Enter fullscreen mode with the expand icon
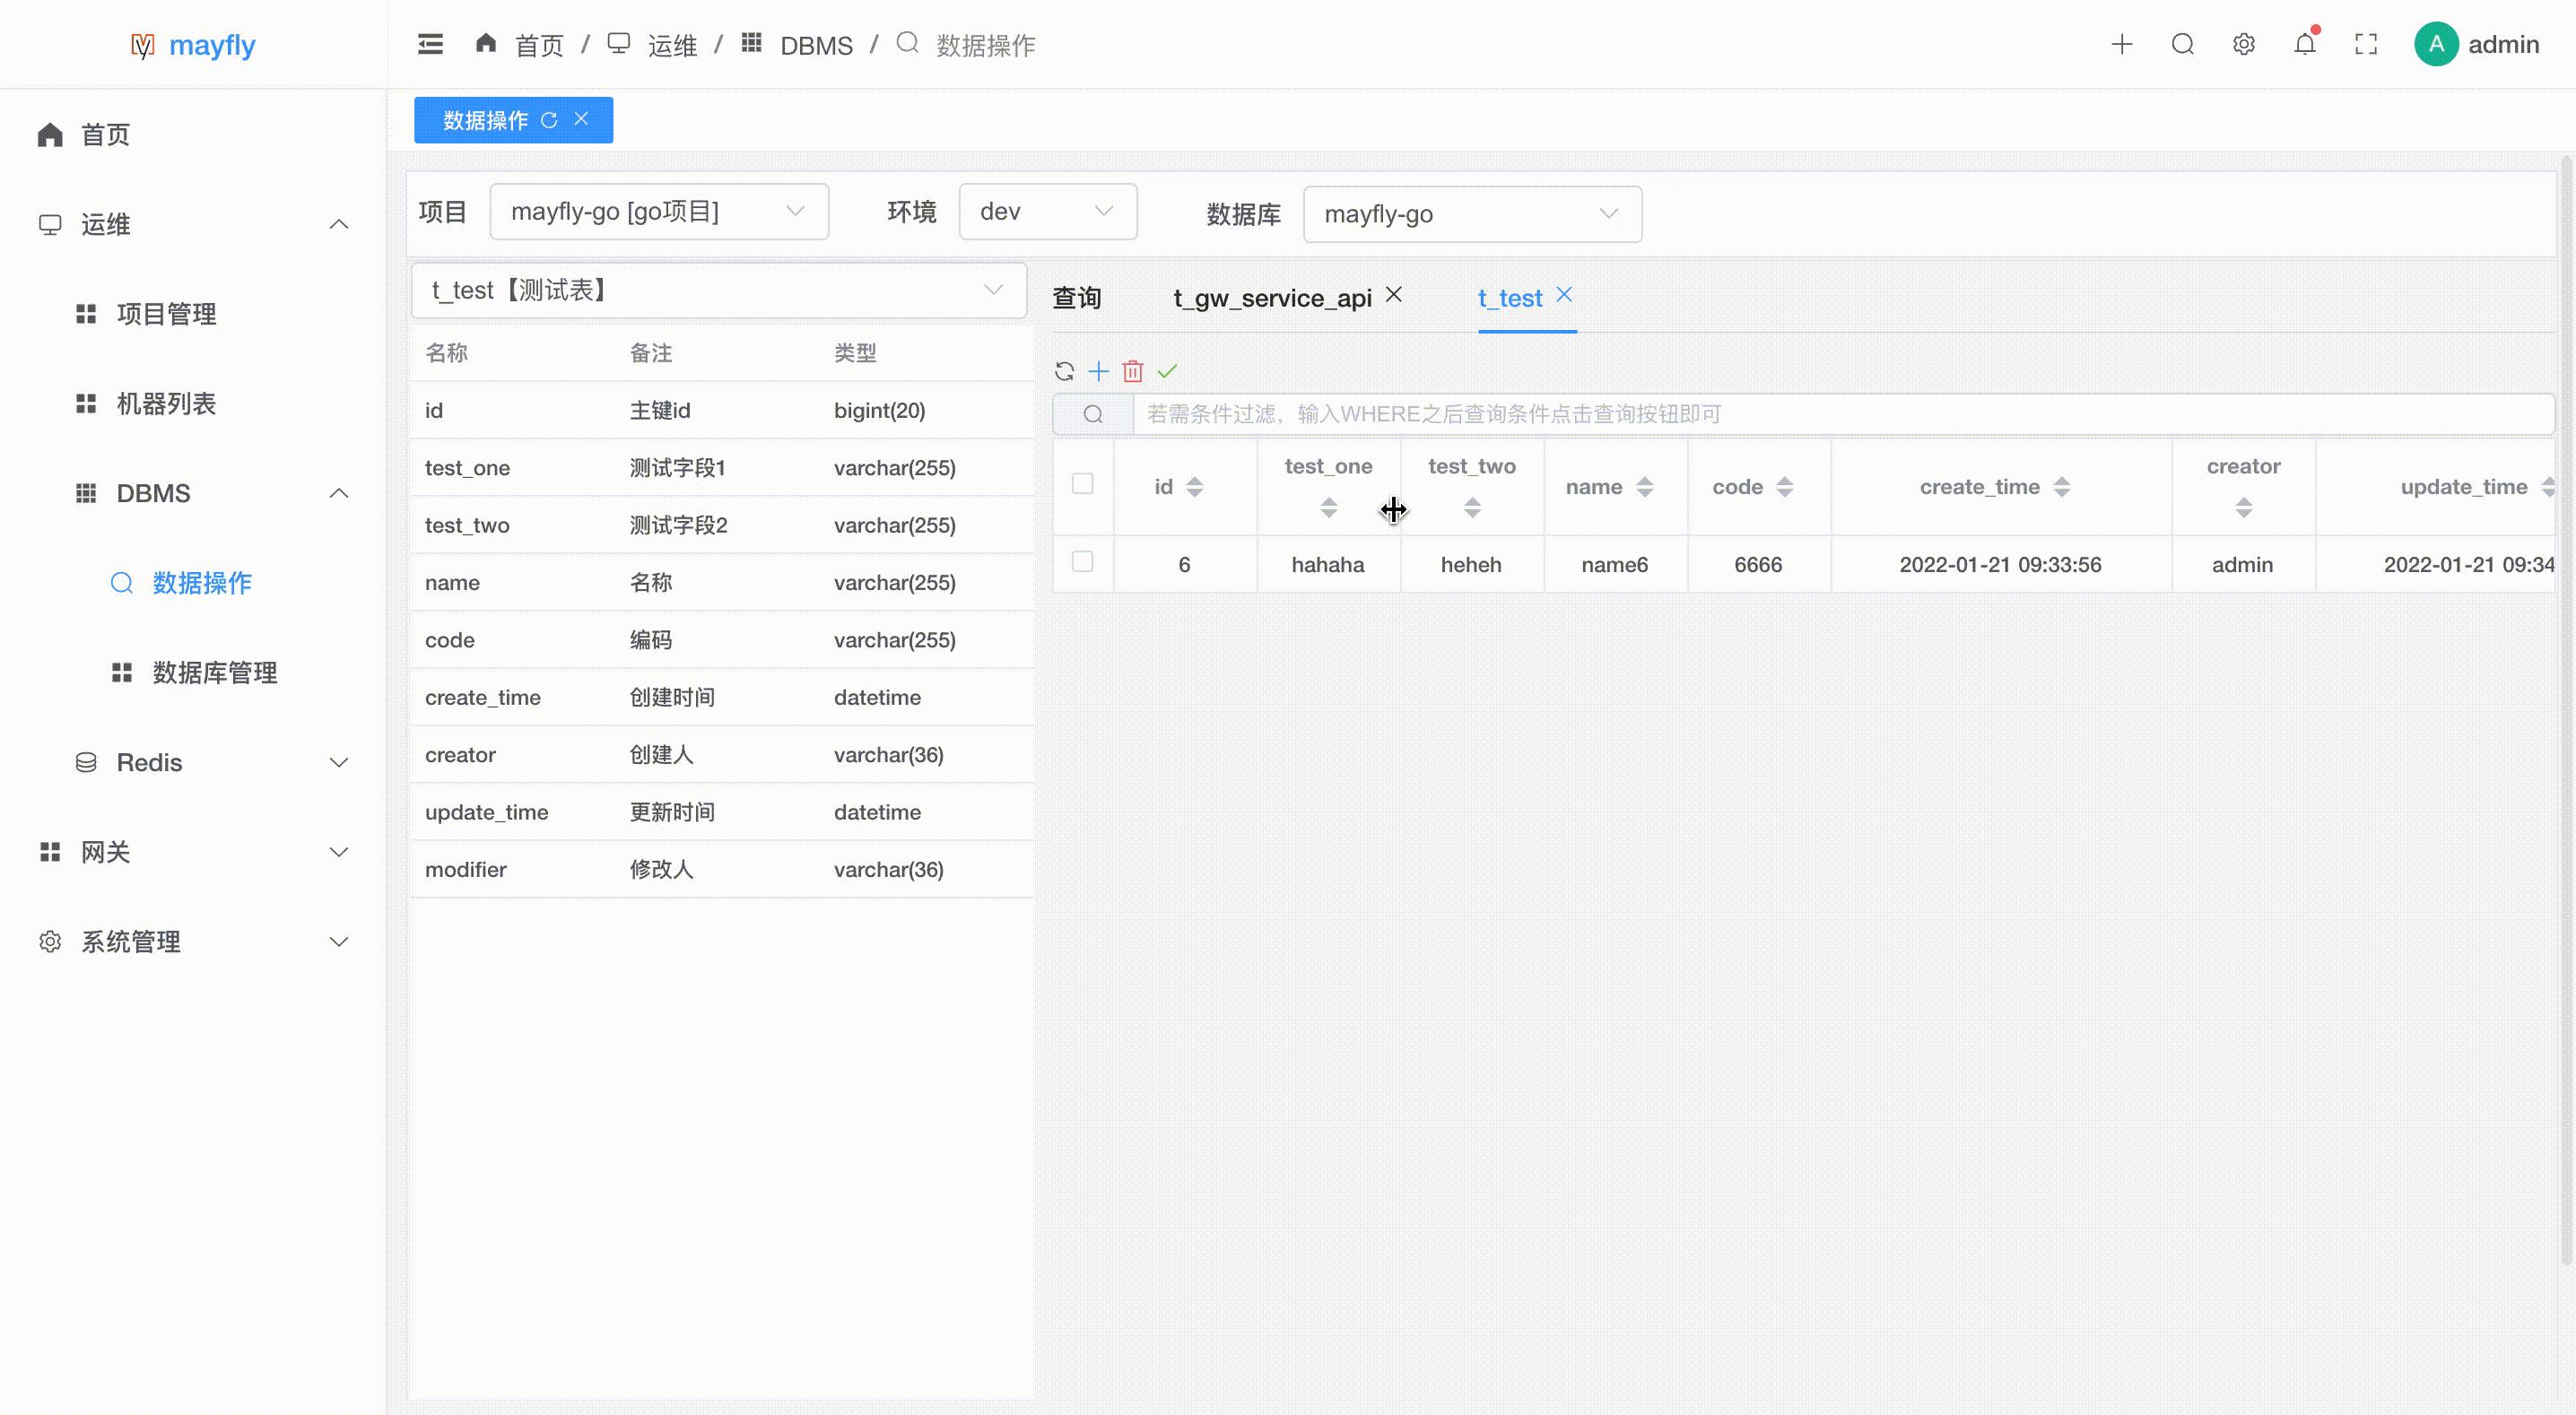 pyautogui.click(x=2366, y=44)
